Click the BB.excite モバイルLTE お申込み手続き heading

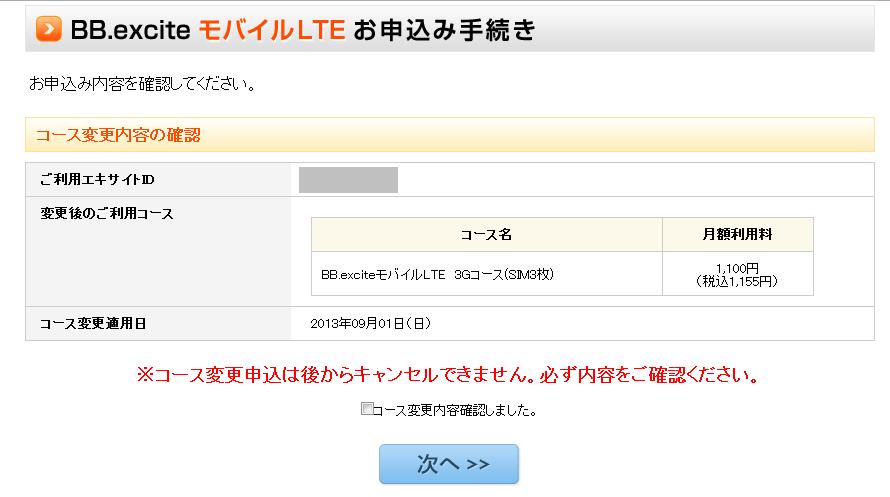[303, 30]
